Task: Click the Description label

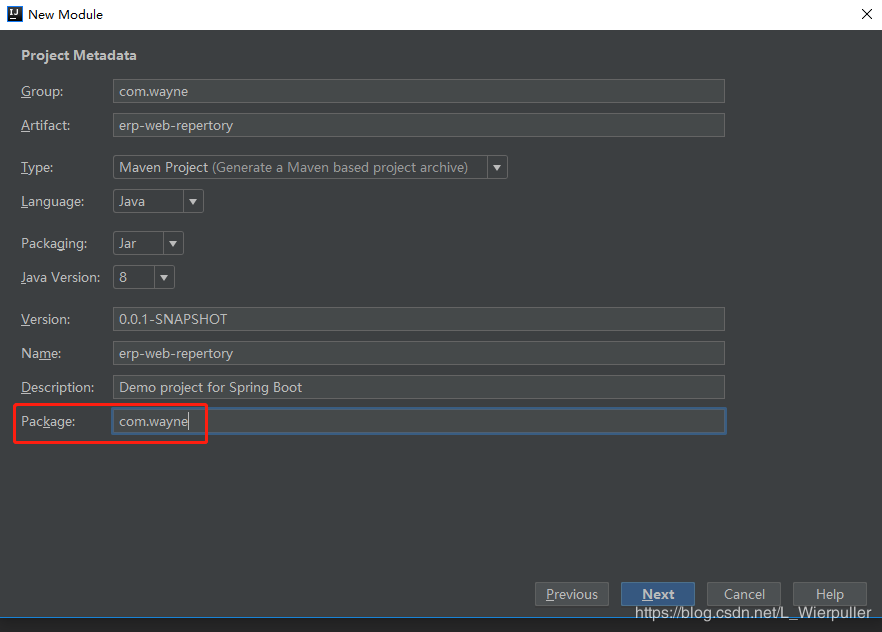Action: click(57, 387)
